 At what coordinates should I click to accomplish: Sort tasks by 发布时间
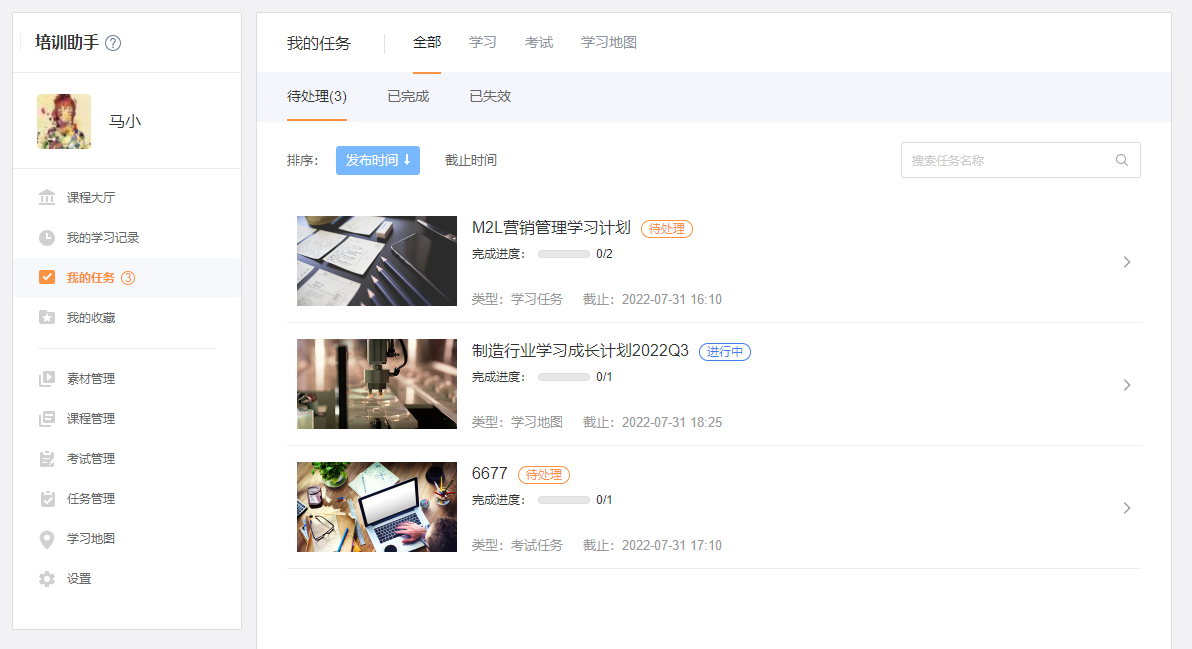pos(378,160)
